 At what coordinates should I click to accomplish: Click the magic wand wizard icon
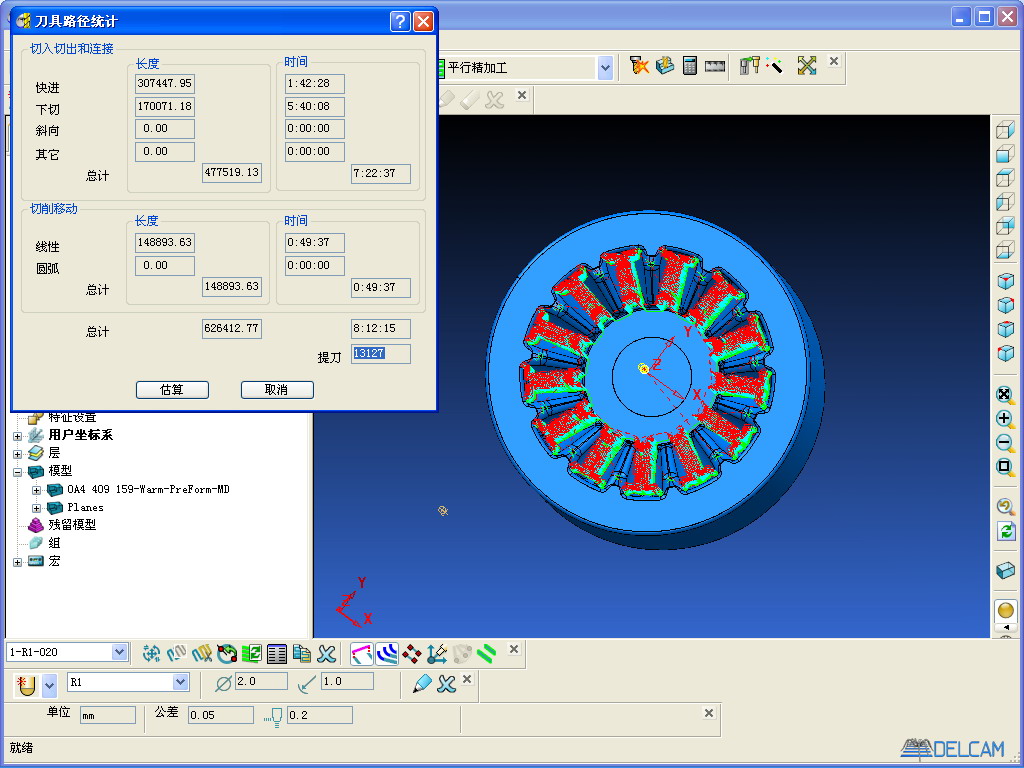tap(775, 66)
